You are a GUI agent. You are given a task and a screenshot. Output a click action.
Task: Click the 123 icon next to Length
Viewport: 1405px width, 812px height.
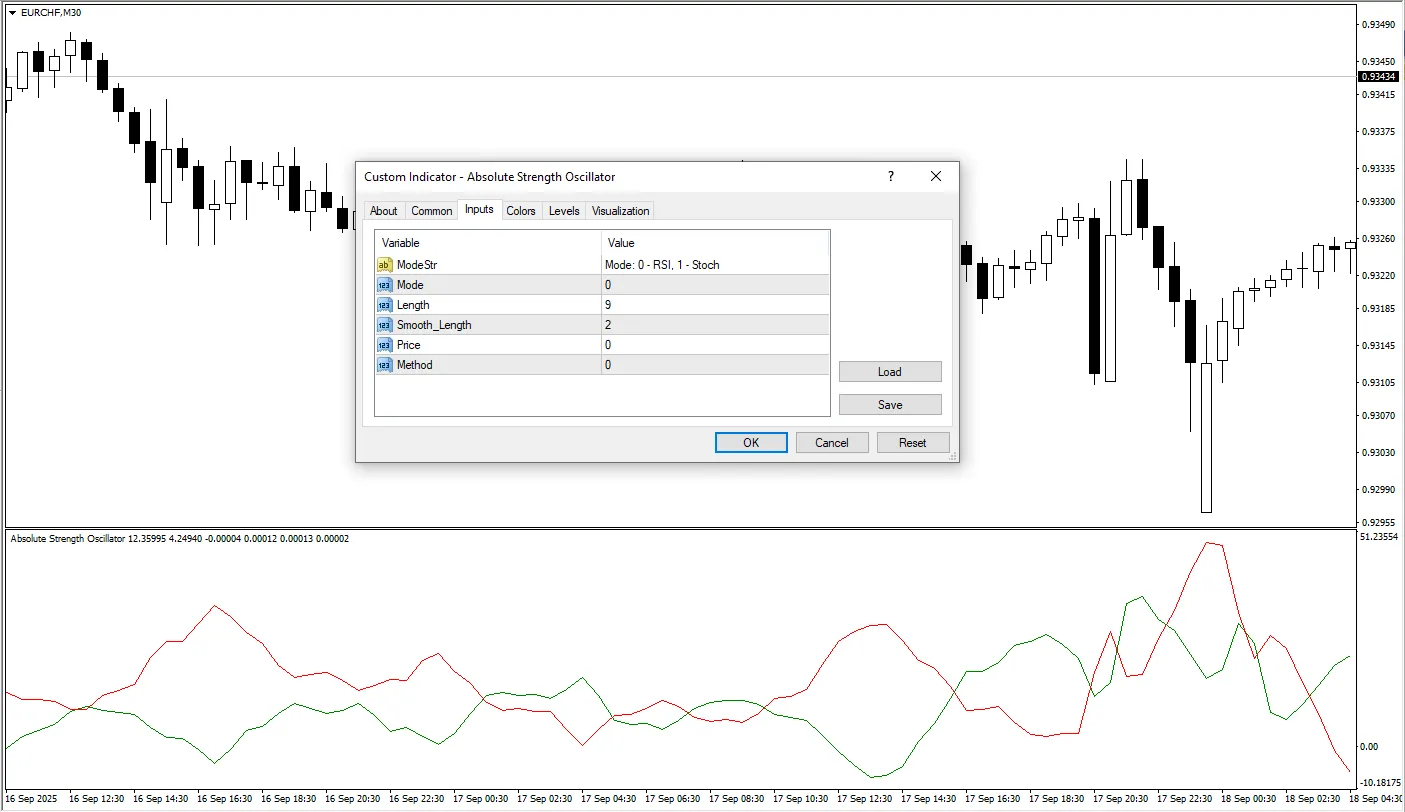click(x=385, y=304)
